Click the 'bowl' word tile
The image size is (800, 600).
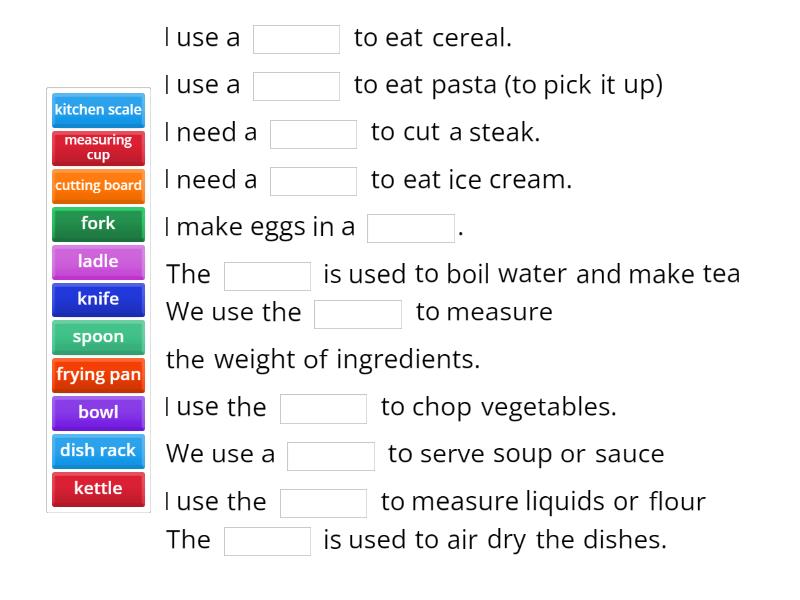point(97,413)
